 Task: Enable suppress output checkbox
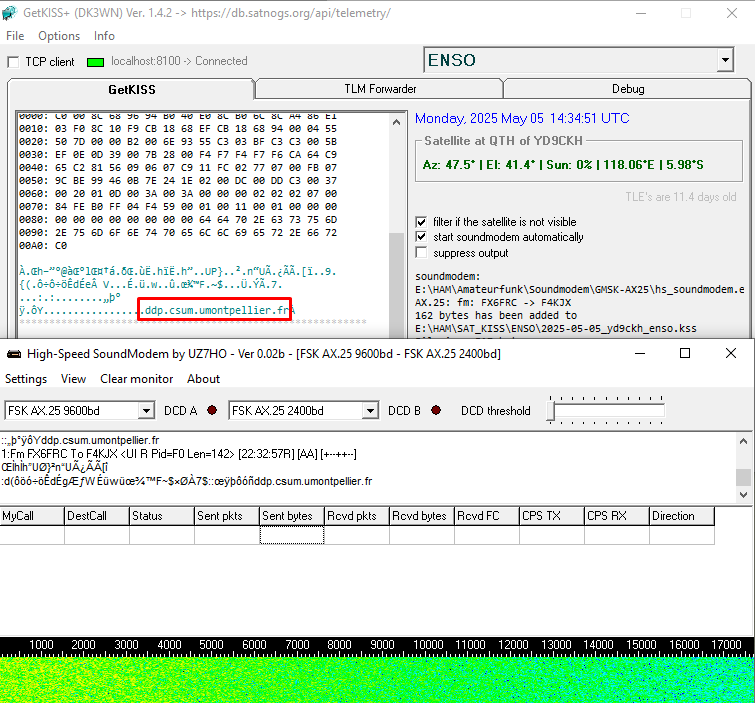point(421,253)
